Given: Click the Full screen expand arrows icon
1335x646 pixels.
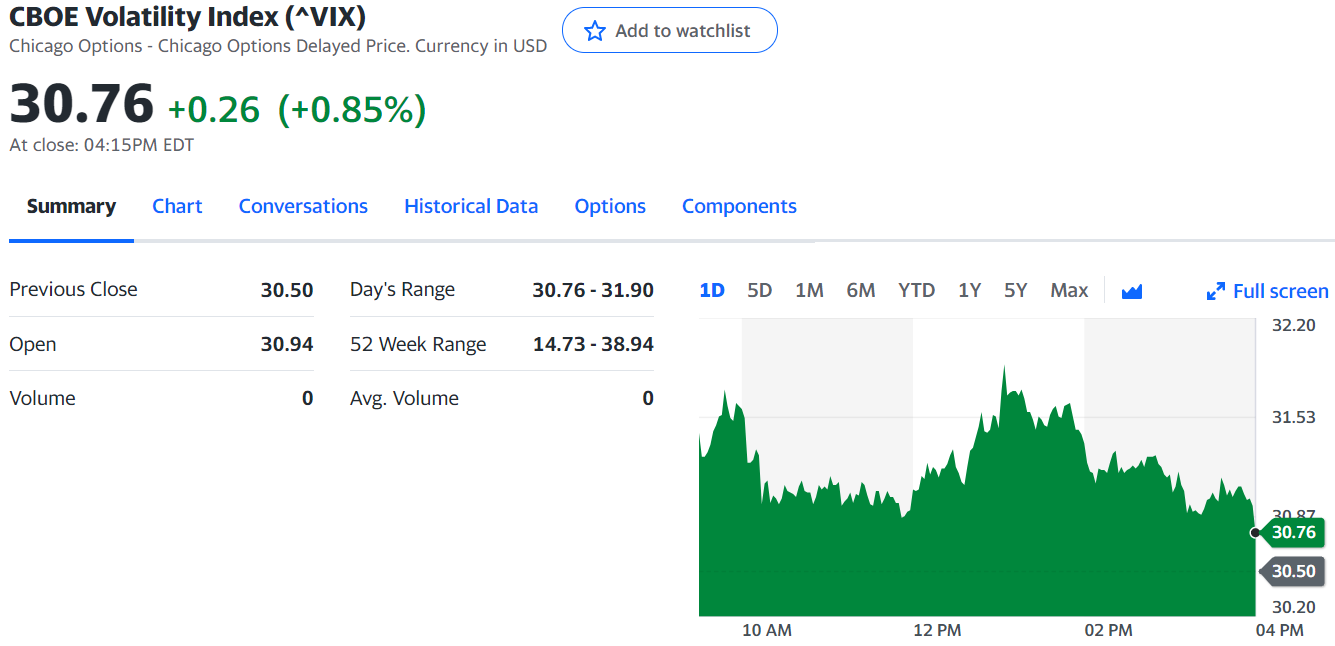Looking at the screenshot, I should [x=1216, y=291].
